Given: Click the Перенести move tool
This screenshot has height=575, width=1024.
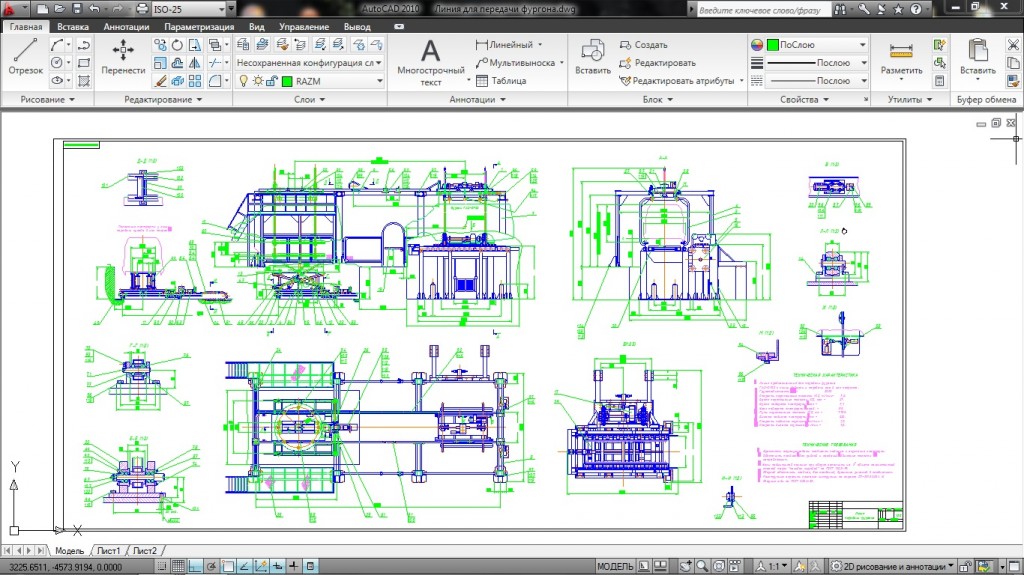Looking at the screenshot, I should pyautogui.click(x=123, y=56).
